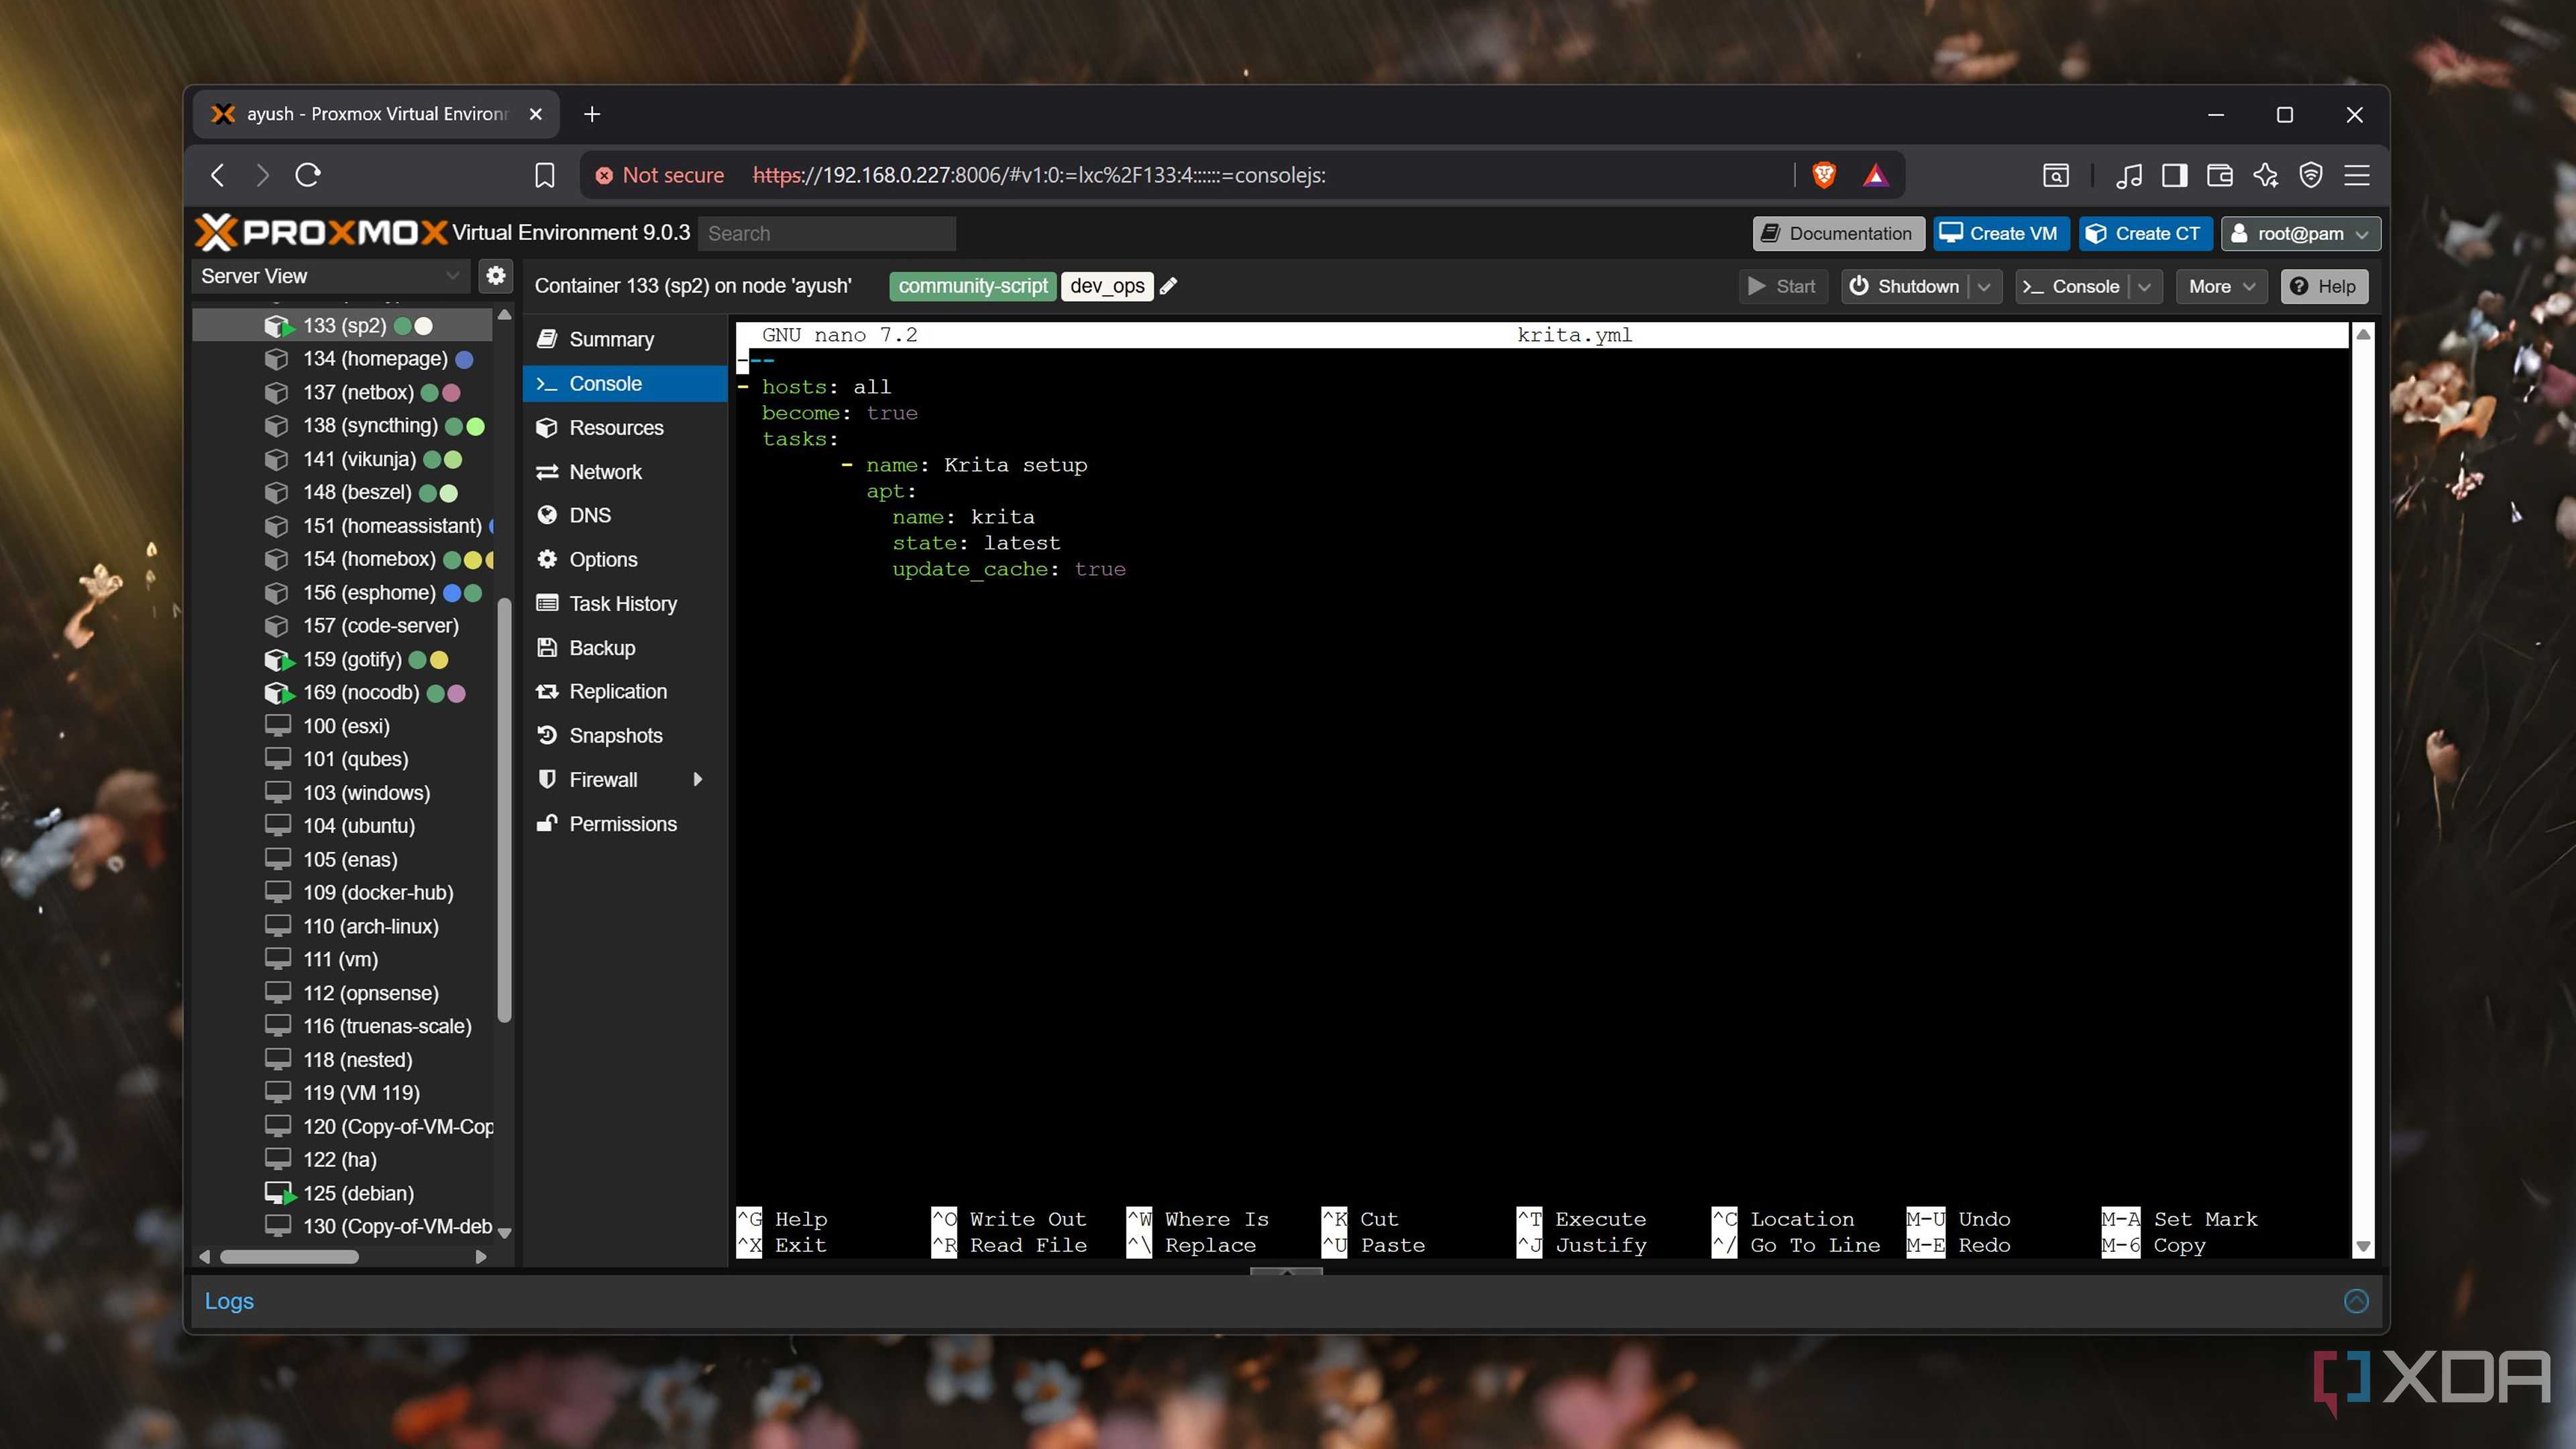The height and width of the screenshot is (1449, 2576).
Task: Open the Backup section
Action: tap(625, 647)
